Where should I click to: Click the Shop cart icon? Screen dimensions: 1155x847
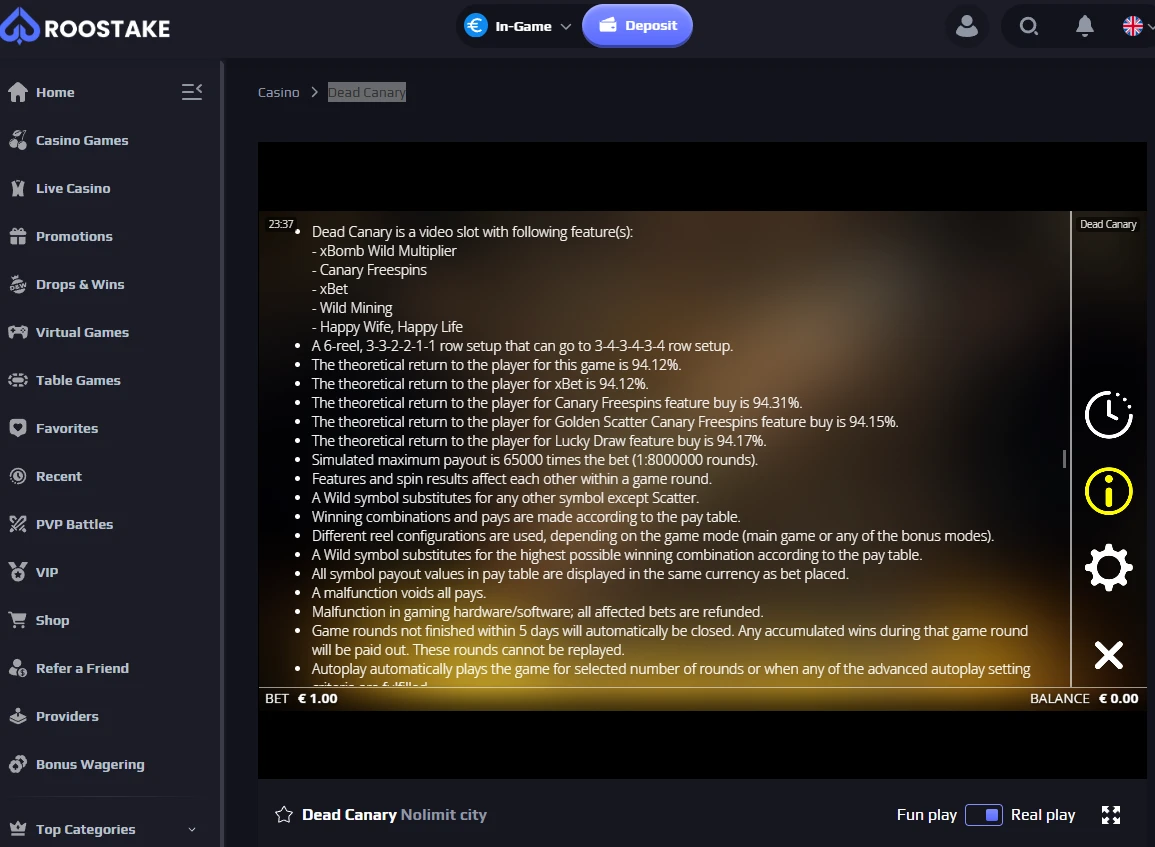pyautogui.click(x=18, y=620)
